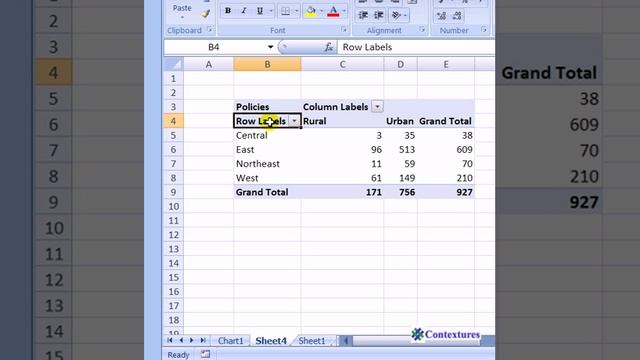The width and height of the screenshot is (640, 360).
Task: Select the Rural column heading cell
Action: (342, 121)
